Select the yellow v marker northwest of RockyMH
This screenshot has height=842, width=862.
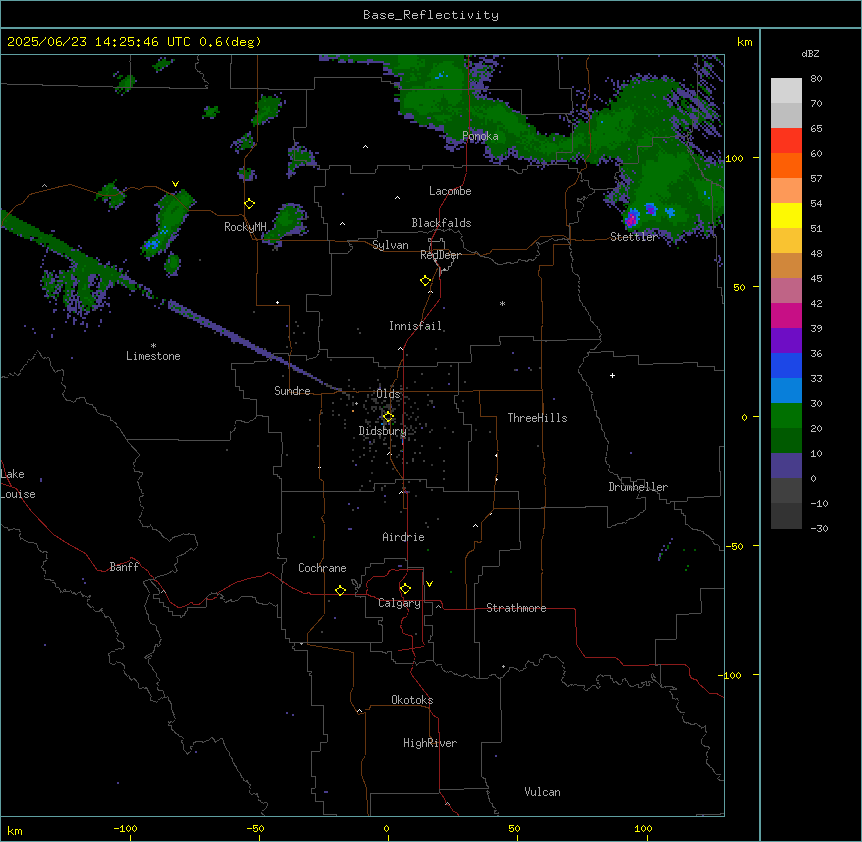pos(175,184)
